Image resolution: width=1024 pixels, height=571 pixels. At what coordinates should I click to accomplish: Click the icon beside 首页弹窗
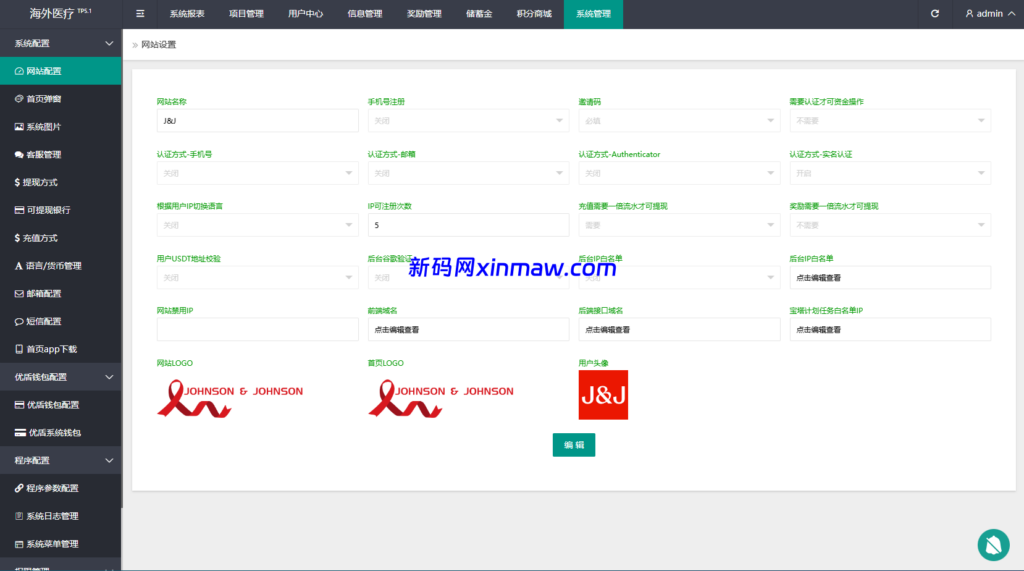(x=19, y=99)
